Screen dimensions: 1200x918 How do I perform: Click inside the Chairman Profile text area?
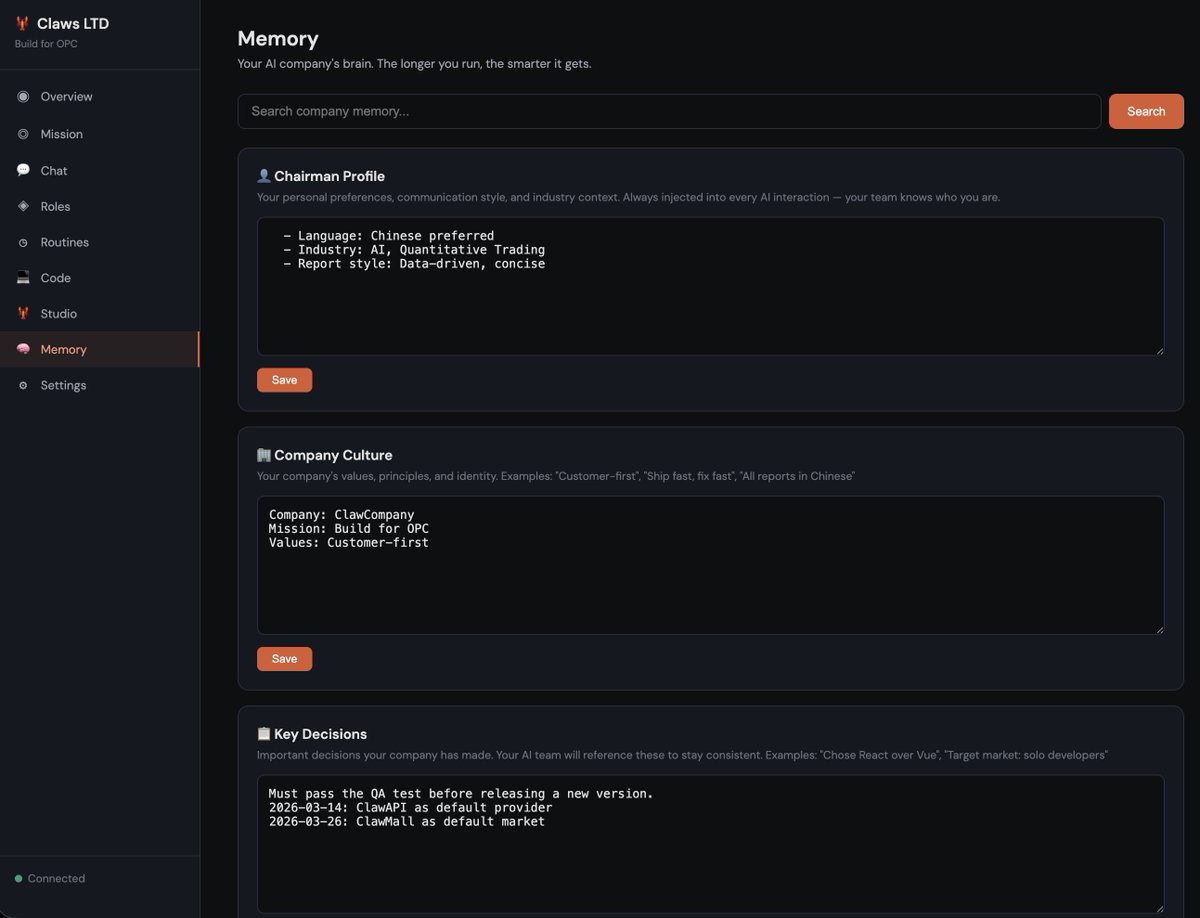click(710, 286)
